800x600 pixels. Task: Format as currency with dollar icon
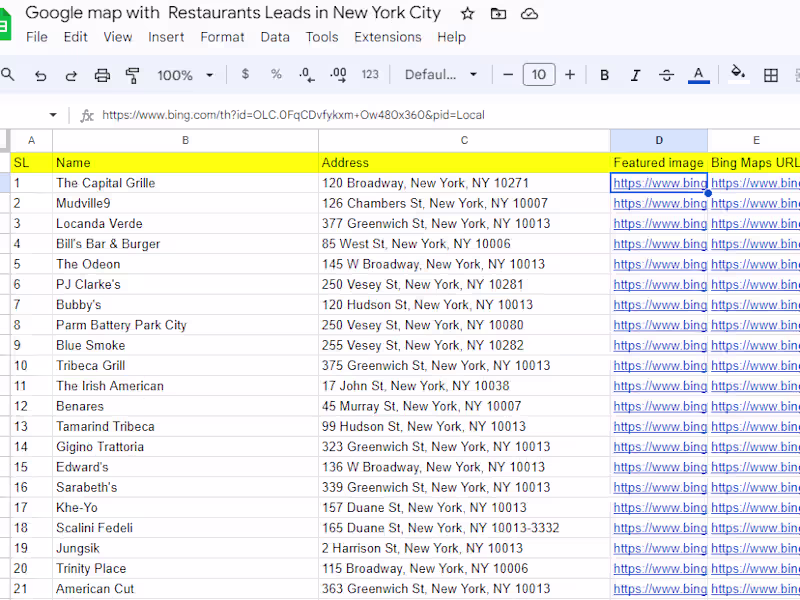pyautogui.click(x=245, y=74)
